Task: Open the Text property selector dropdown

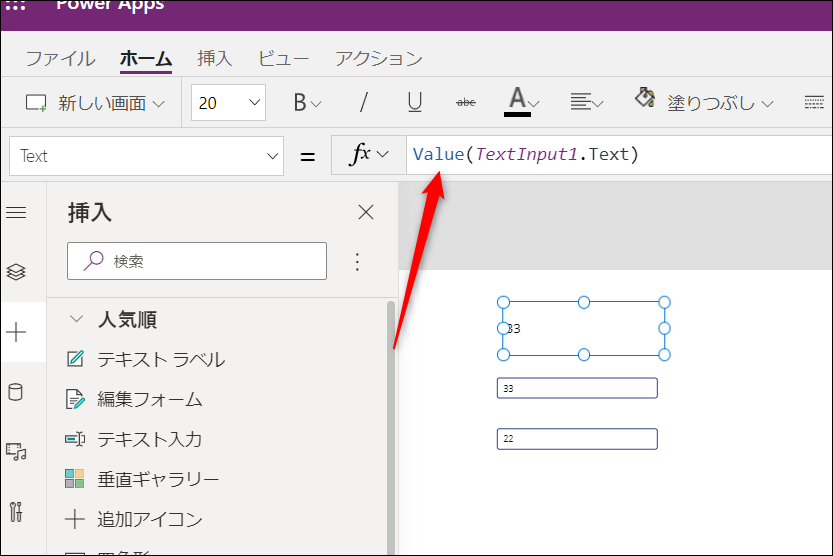Action: click(x=147, y=156)
